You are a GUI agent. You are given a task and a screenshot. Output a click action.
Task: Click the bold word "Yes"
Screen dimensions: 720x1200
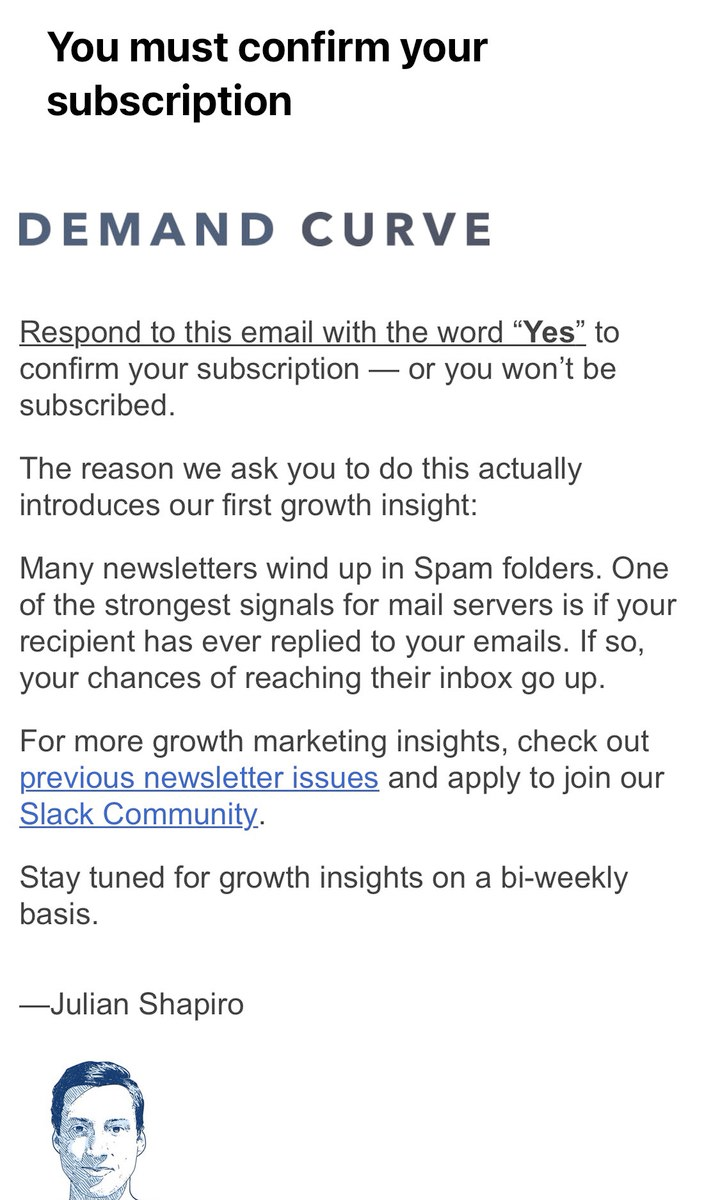(x=549, y=333)
